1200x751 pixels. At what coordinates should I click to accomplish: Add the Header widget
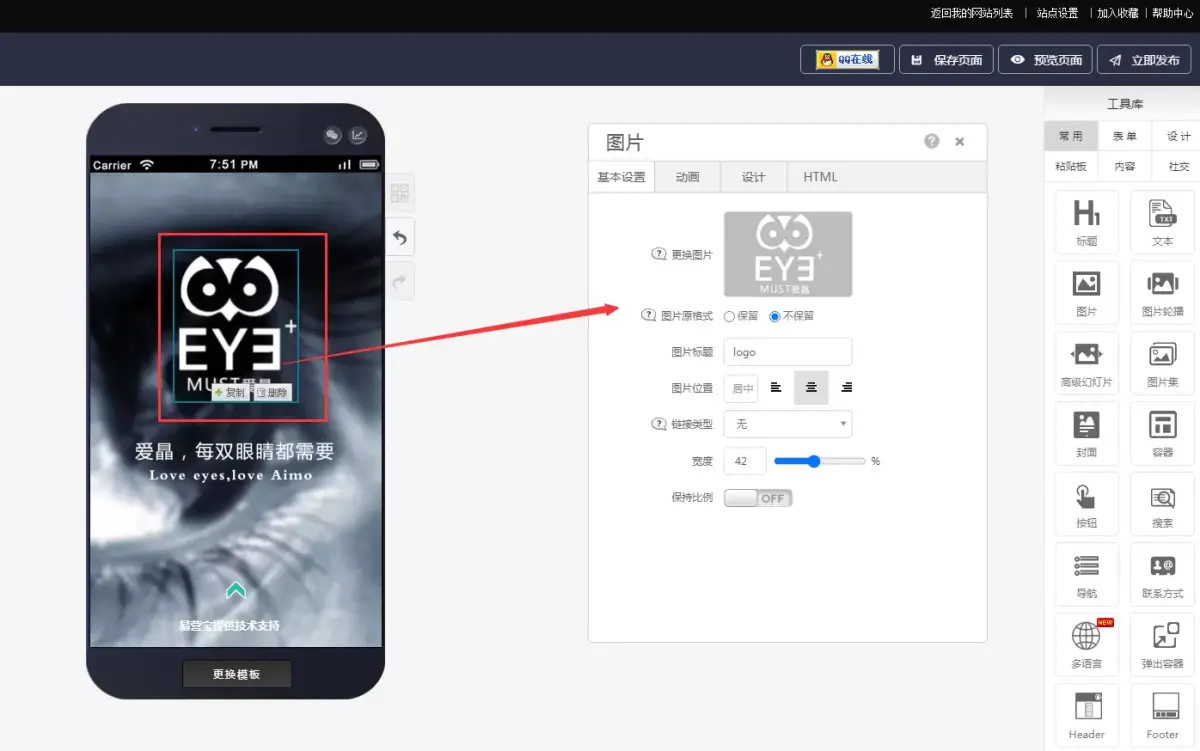click(x=1086, y=715)
